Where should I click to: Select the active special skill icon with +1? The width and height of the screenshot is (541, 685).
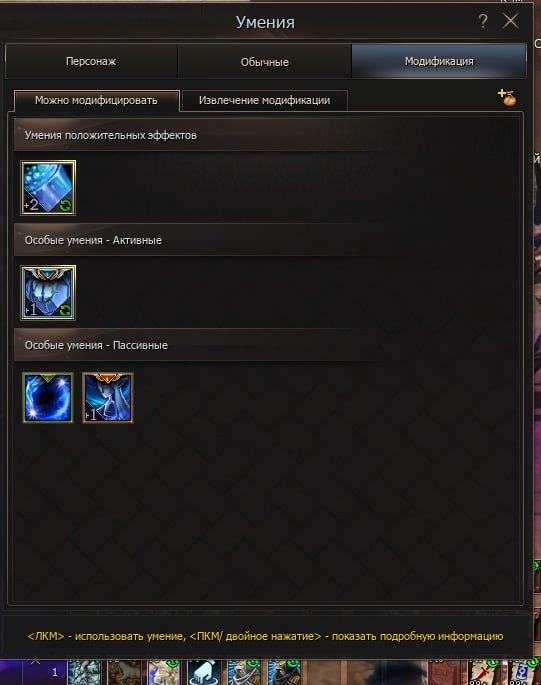tap(48, 292)
